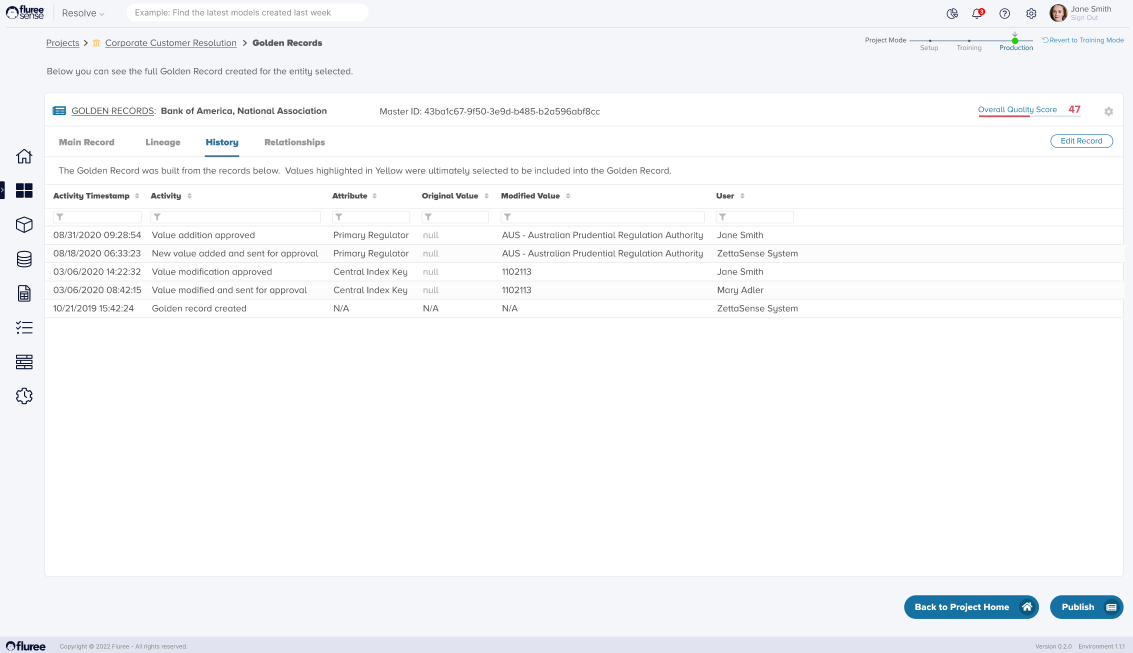Viewport: 1133px width, 653px height.
Task: Open the gear icon beside Overall Quality Score
Action: 1108,112
